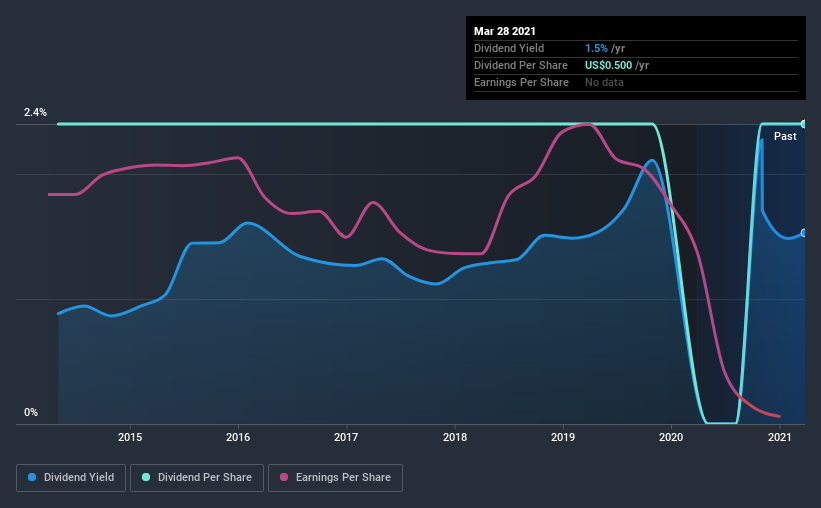Click the blue Dividend Yield legend dot
Screen dimensions: 821x508
tap(32, 477)
